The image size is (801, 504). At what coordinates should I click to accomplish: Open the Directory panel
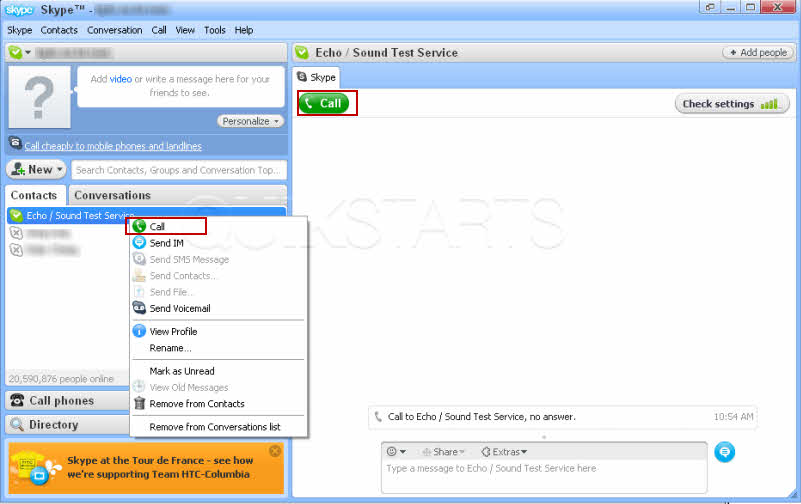pyautogui.click(x=67, y=424)
